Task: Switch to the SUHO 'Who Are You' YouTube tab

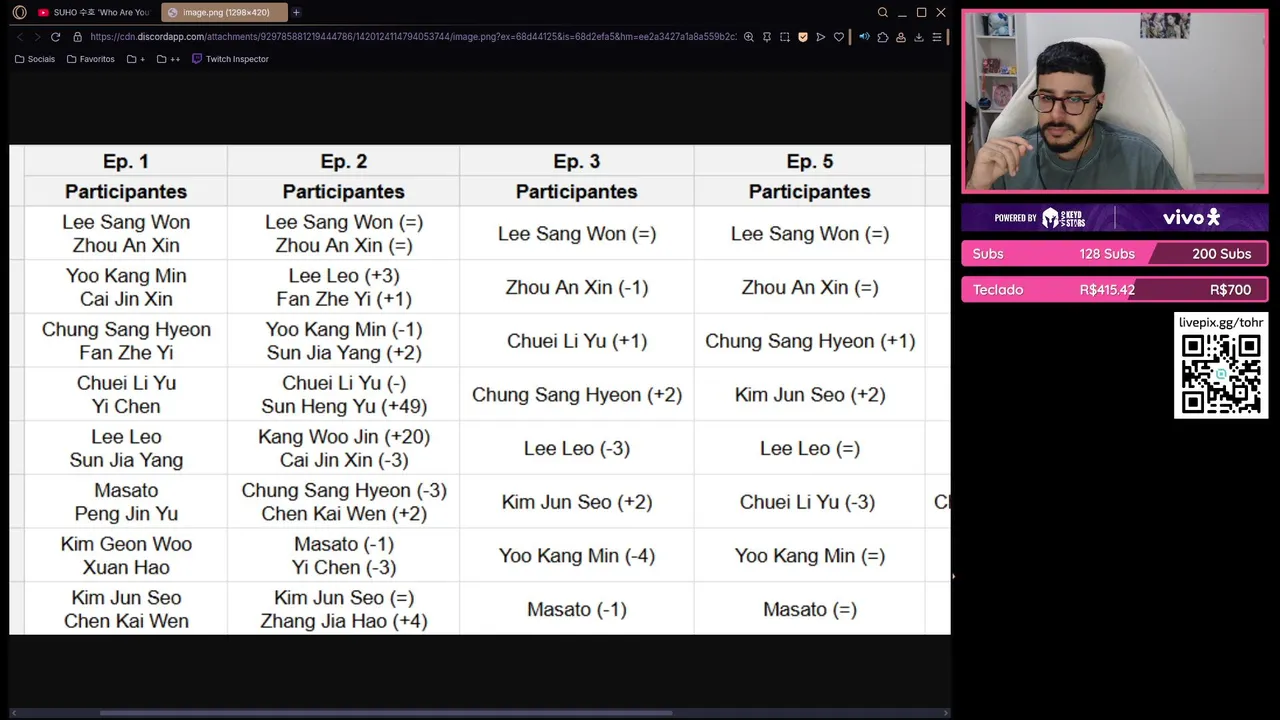Action: click(x=93, y=12)
